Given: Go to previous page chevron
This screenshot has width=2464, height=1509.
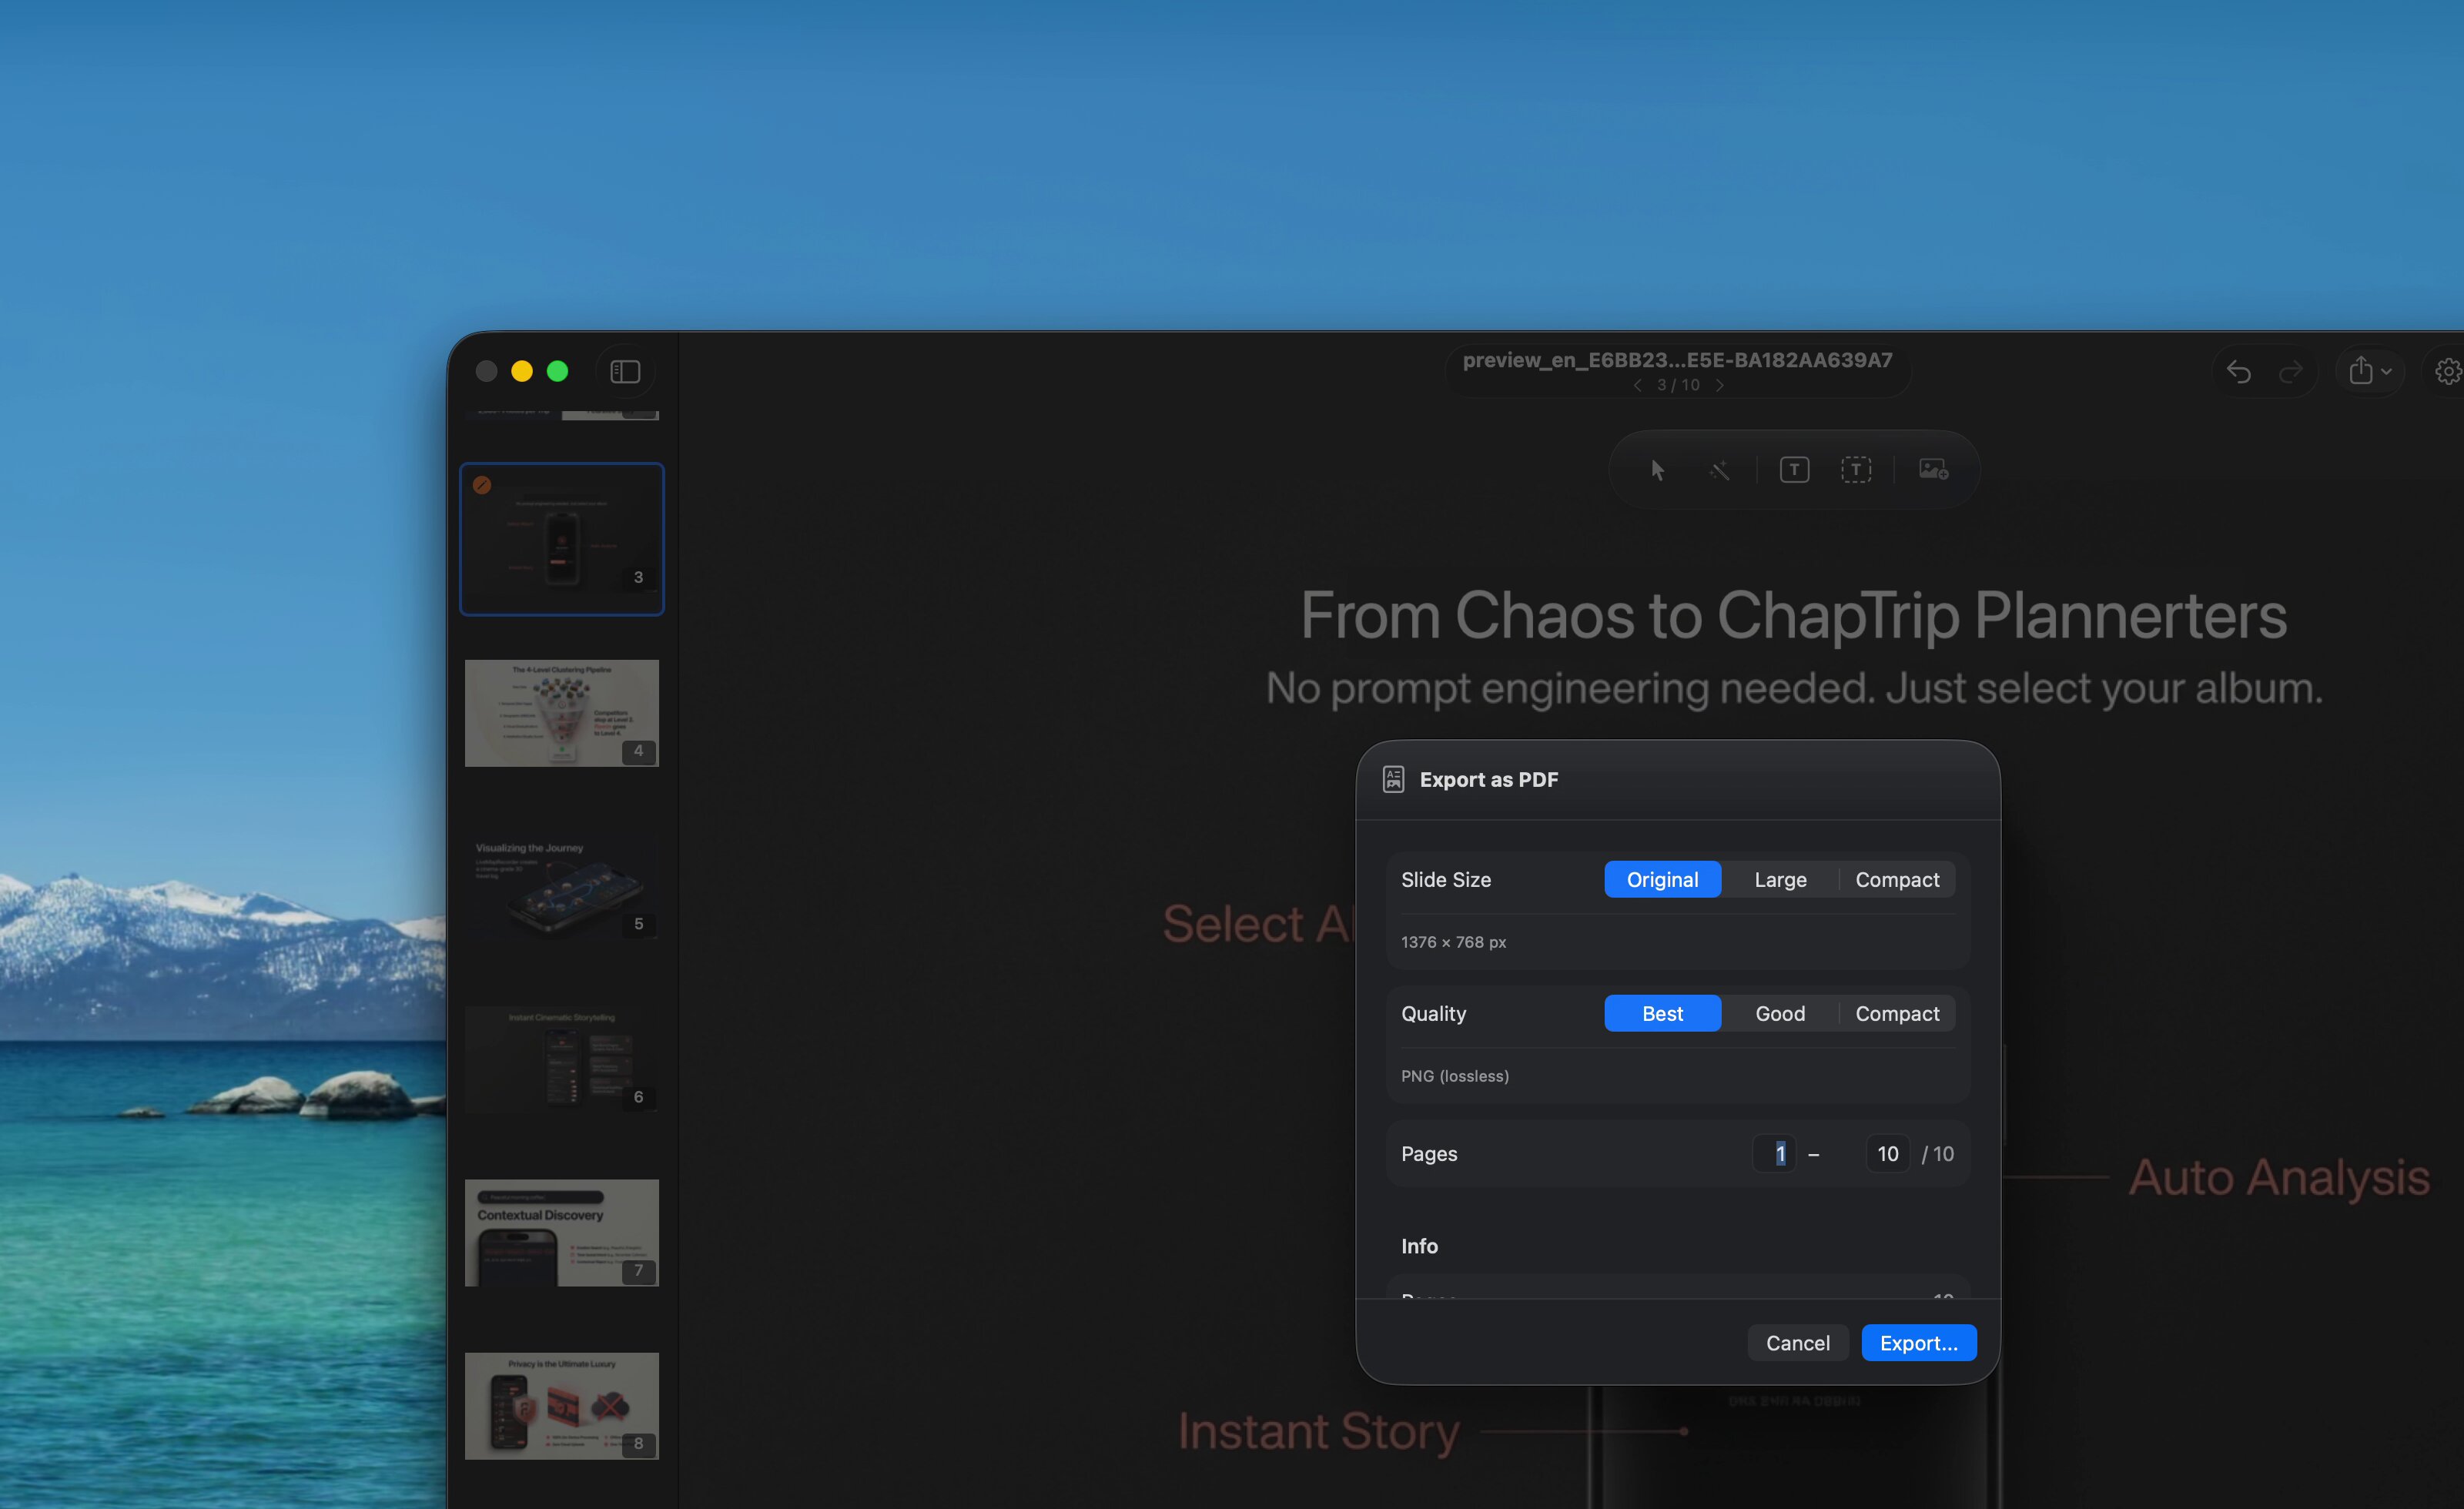Looking at the screenshot, I should click(x=1637, y=385).
